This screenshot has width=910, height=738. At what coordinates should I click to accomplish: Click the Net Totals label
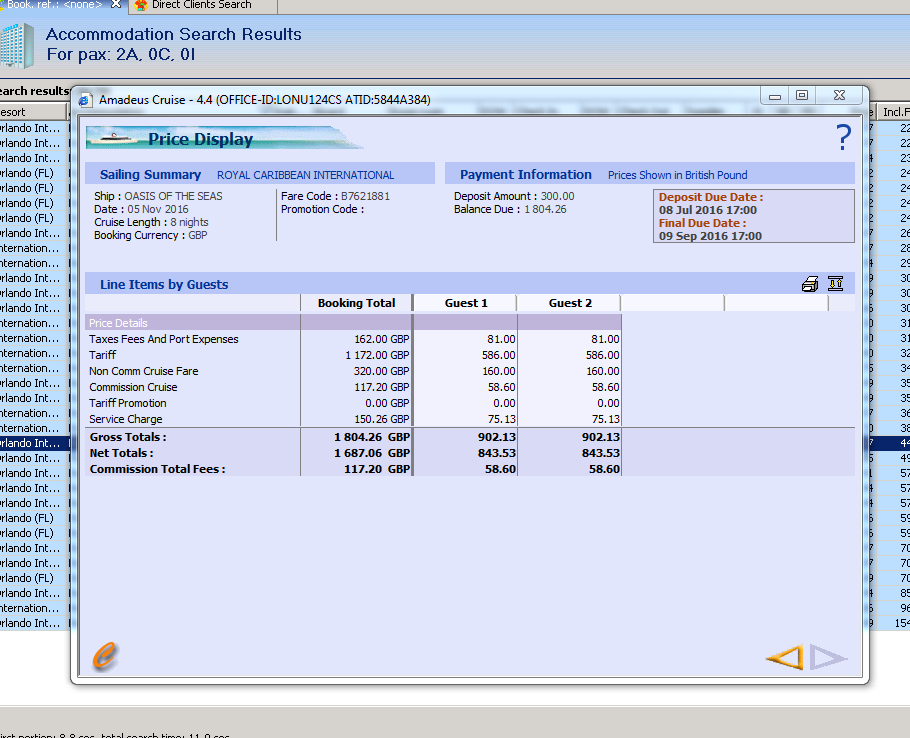pyautogui.click(x=121, y=453)
